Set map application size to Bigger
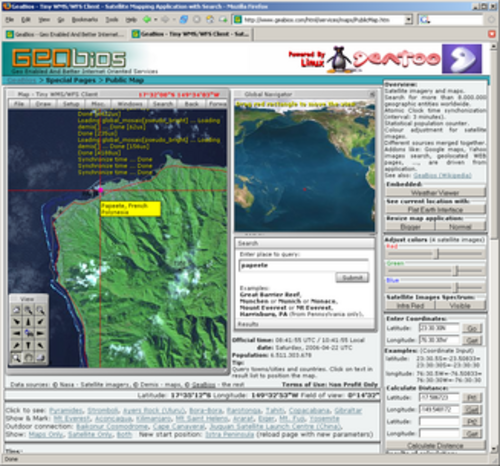This screenshot has height=466, width=500. (410, 227)
